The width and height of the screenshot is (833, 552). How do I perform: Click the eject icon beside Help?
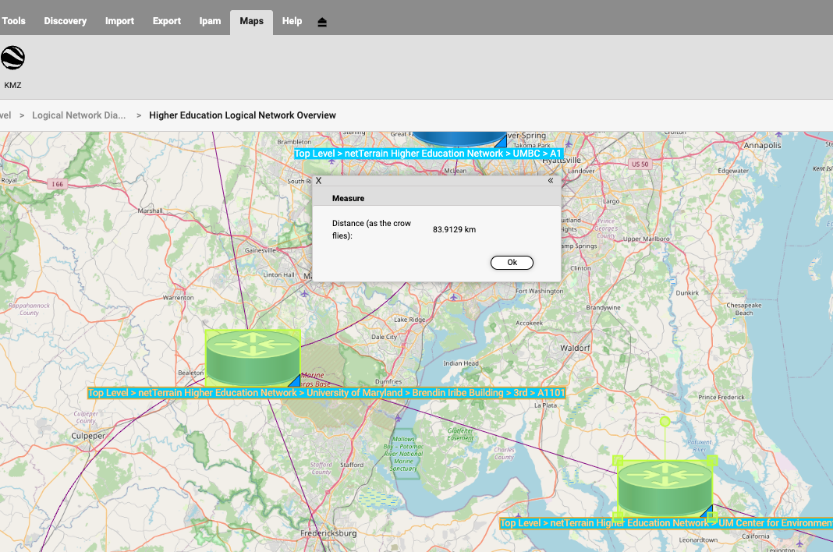(322, 22)
